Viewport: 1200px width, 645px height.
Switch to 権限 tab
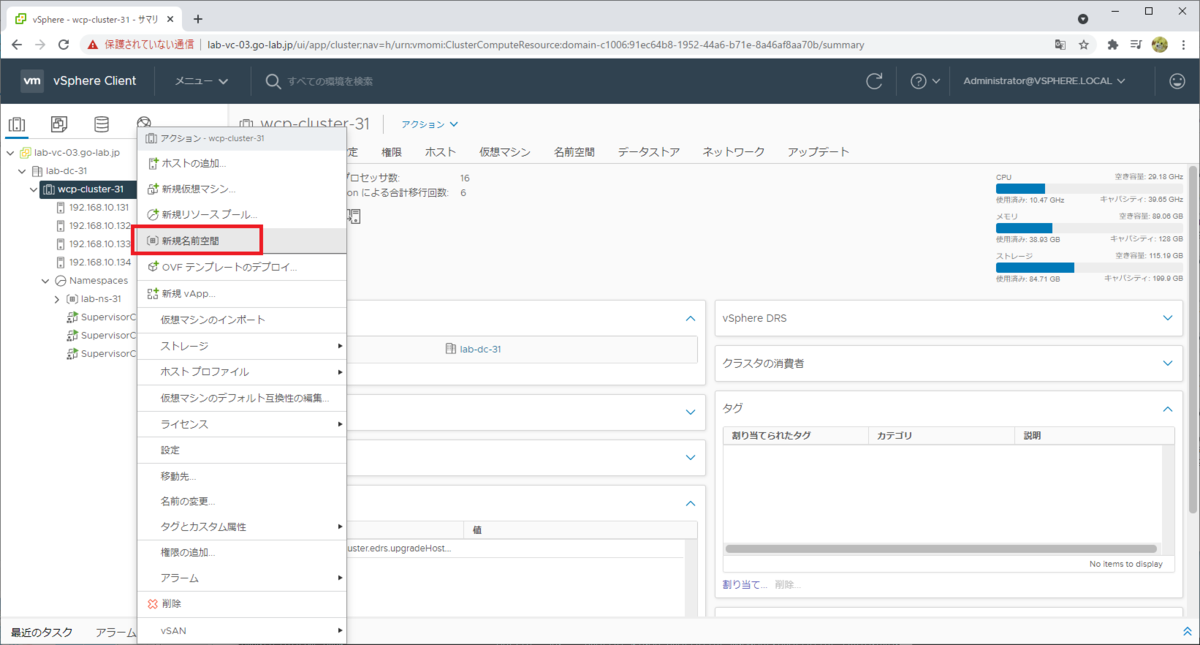(x=392, y=152)
